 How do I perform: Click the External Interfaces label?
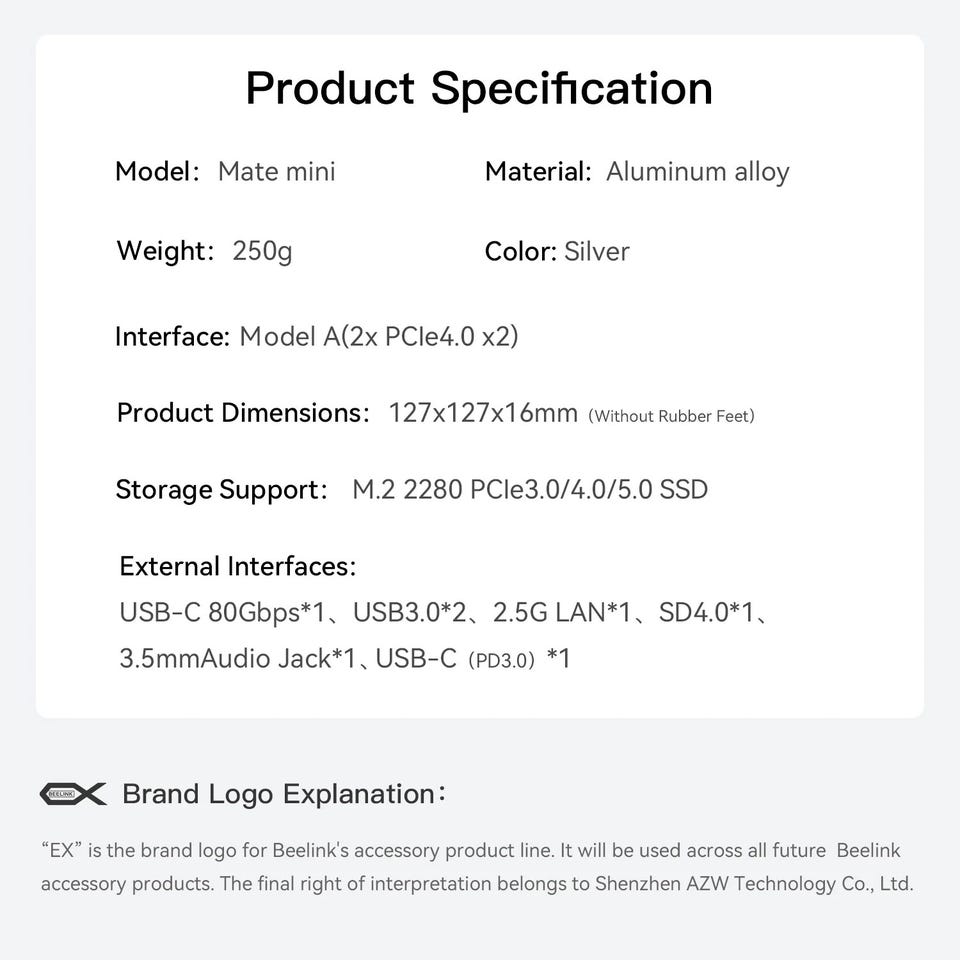[238, 566]
